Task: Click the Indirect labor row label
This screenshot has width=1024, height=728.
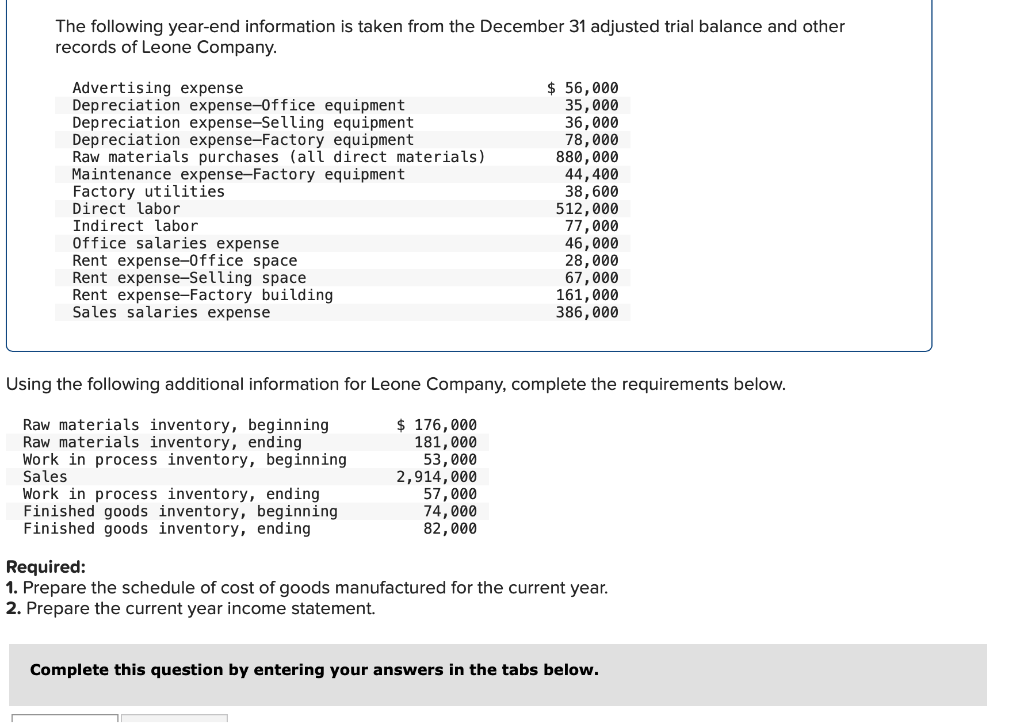Action: click(135, 226)
